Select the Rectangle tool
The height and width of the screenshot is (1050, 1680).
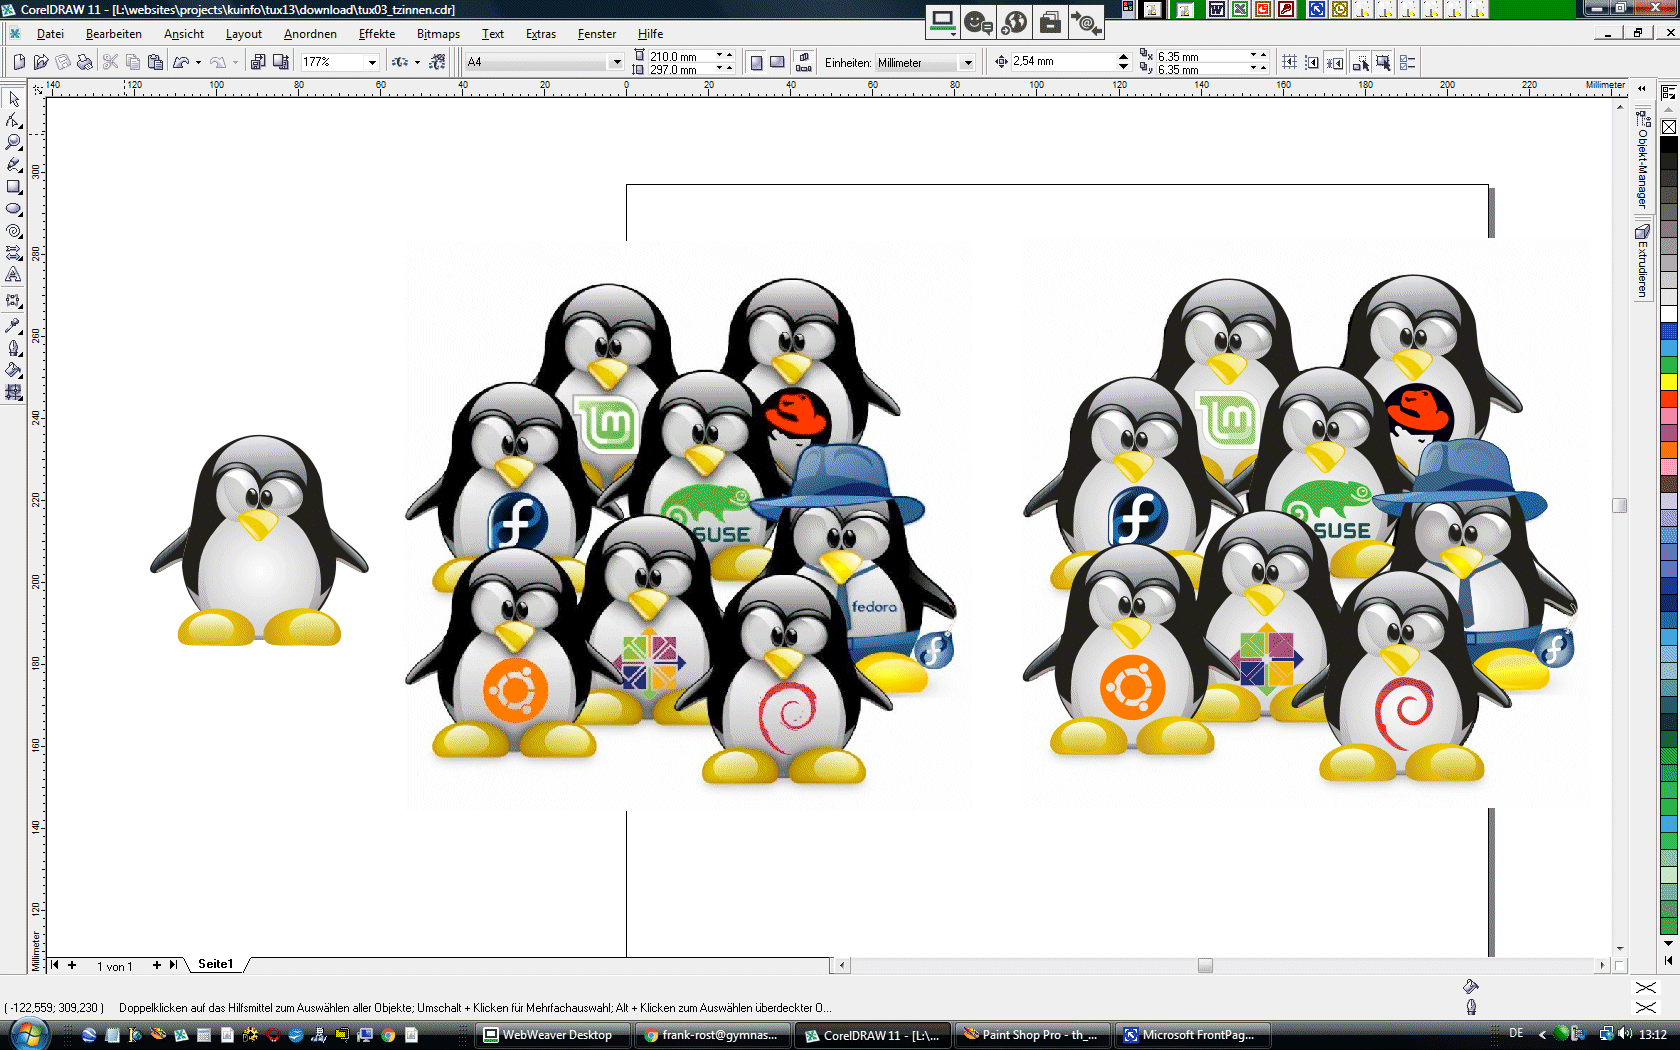click(13, 187)
